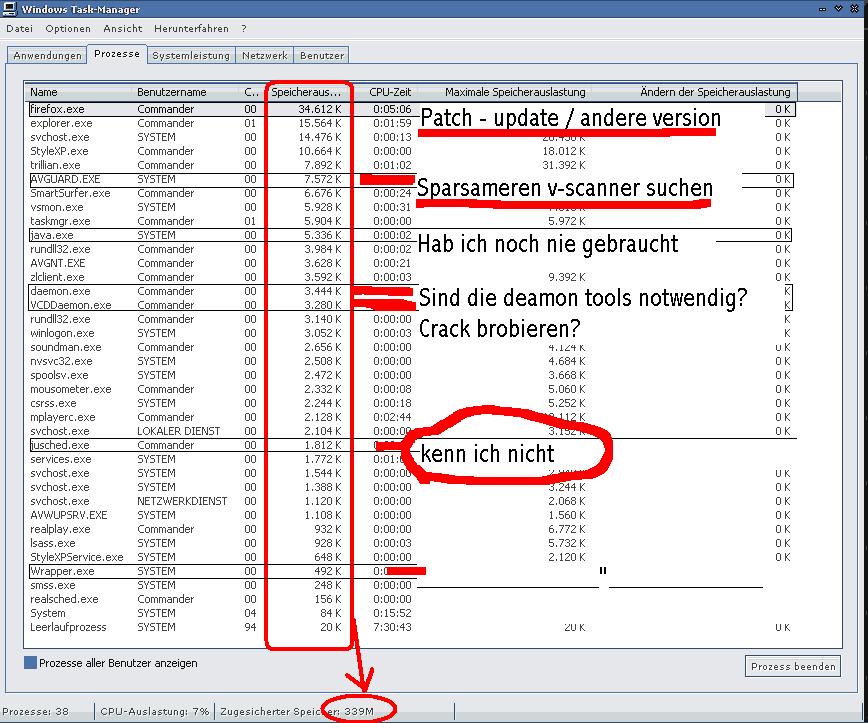Open the Datei menu
The height and width of the screenshot is (723, 868).
pos(19,28)
